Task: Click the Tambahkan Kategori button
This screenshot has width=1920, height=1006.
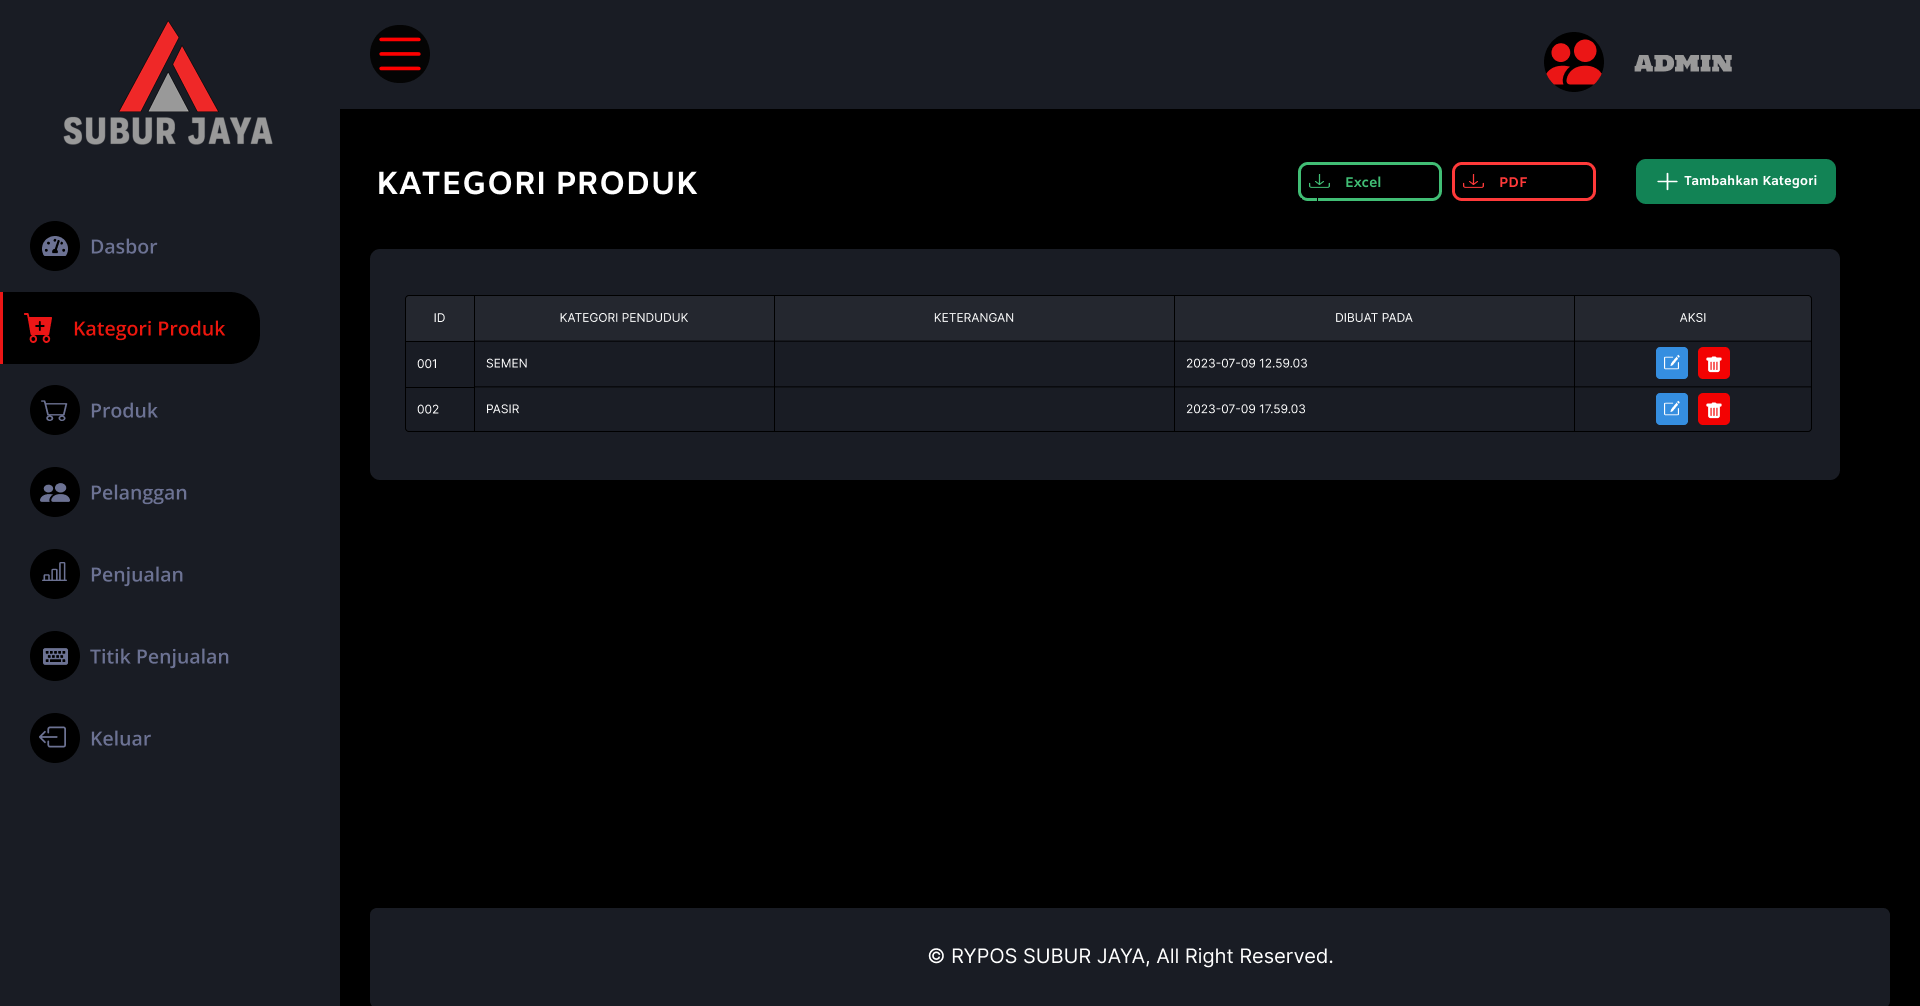Action: [x=1735, y=181]
